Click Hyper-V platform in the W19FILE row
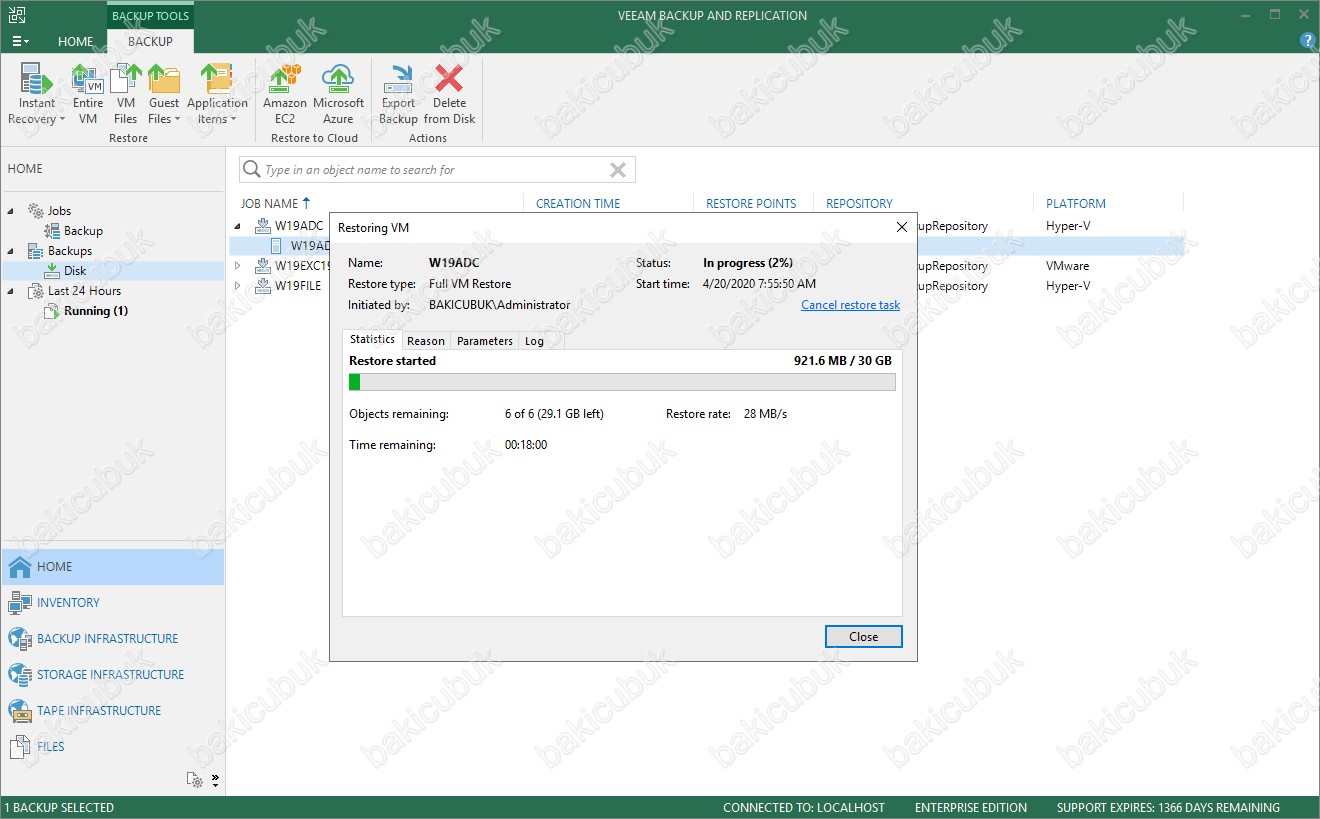The width and height of the screenshot is (1320, 819). tap(1068, 286)
